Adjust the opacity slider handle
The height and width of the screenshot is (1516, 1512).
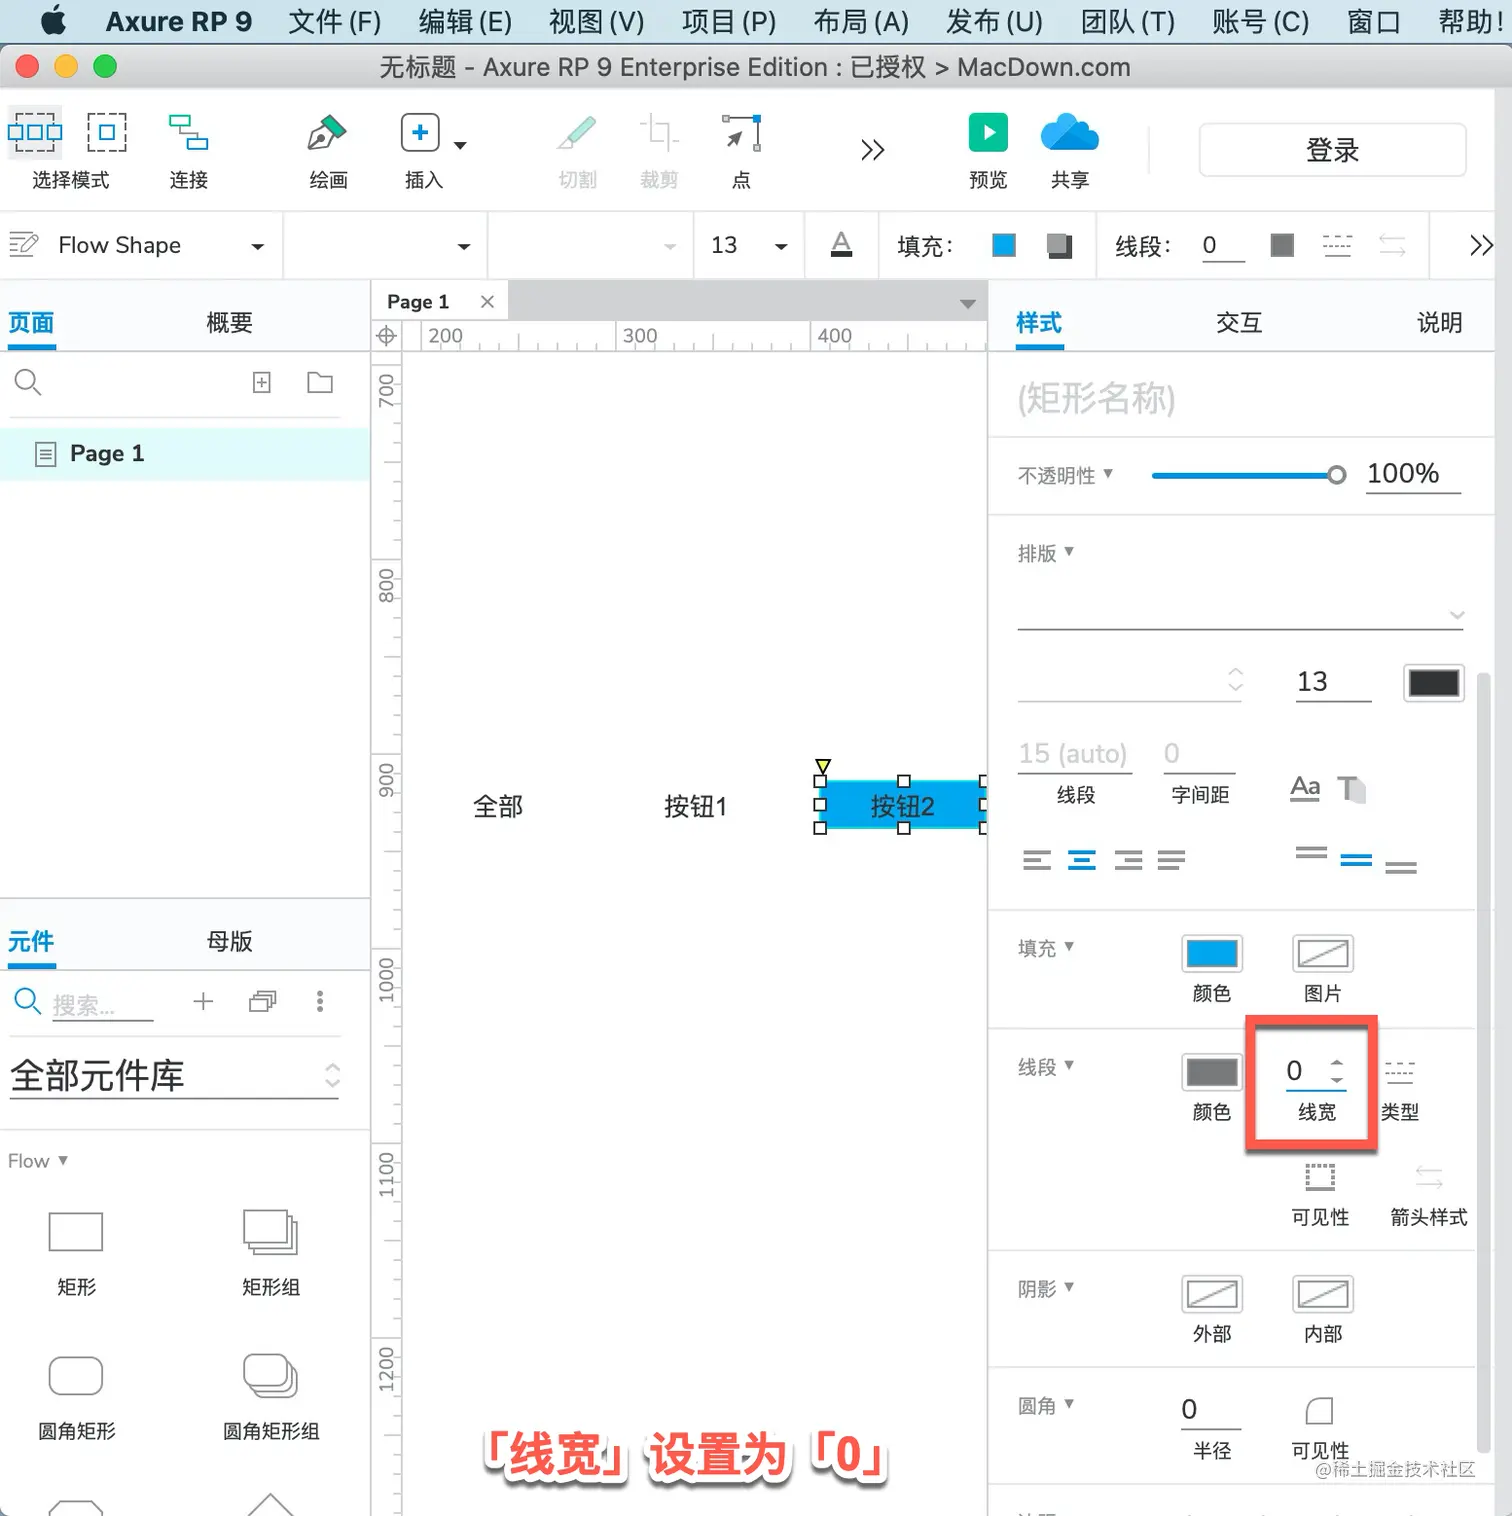[1336, 475]
